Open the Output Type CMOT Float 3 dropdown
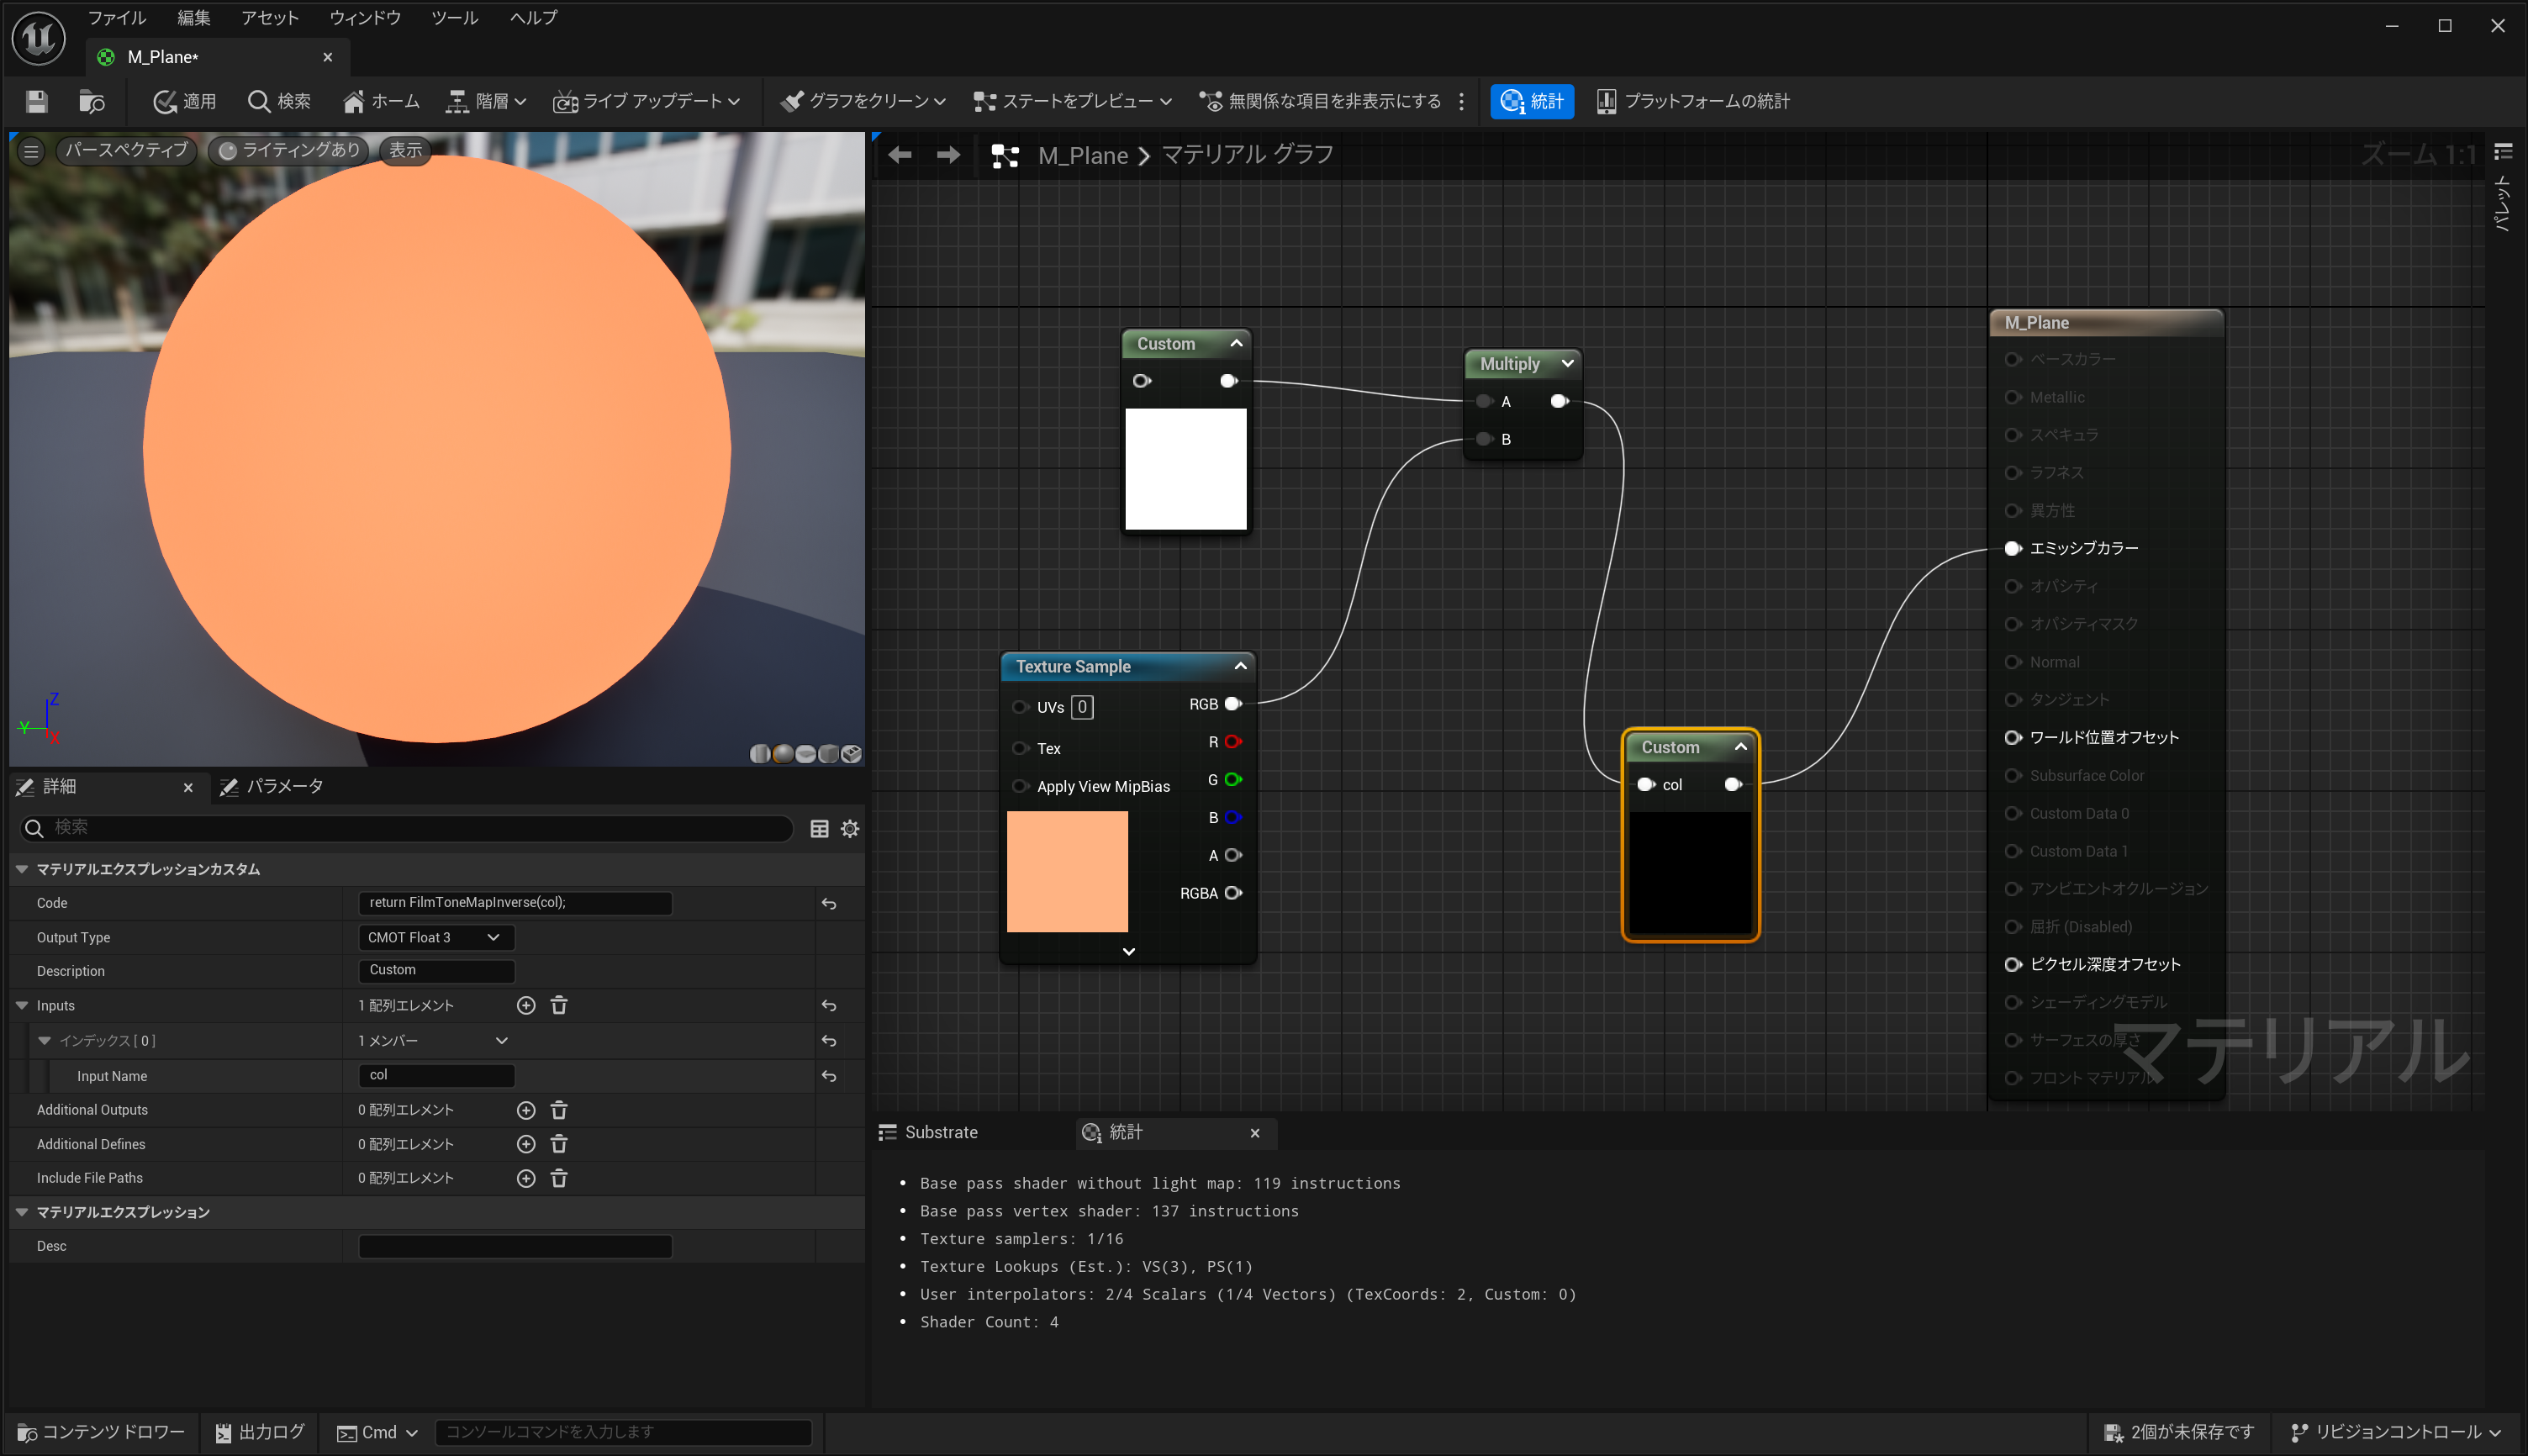The width and height of the screenshot is (2528, 1456). 435,937
